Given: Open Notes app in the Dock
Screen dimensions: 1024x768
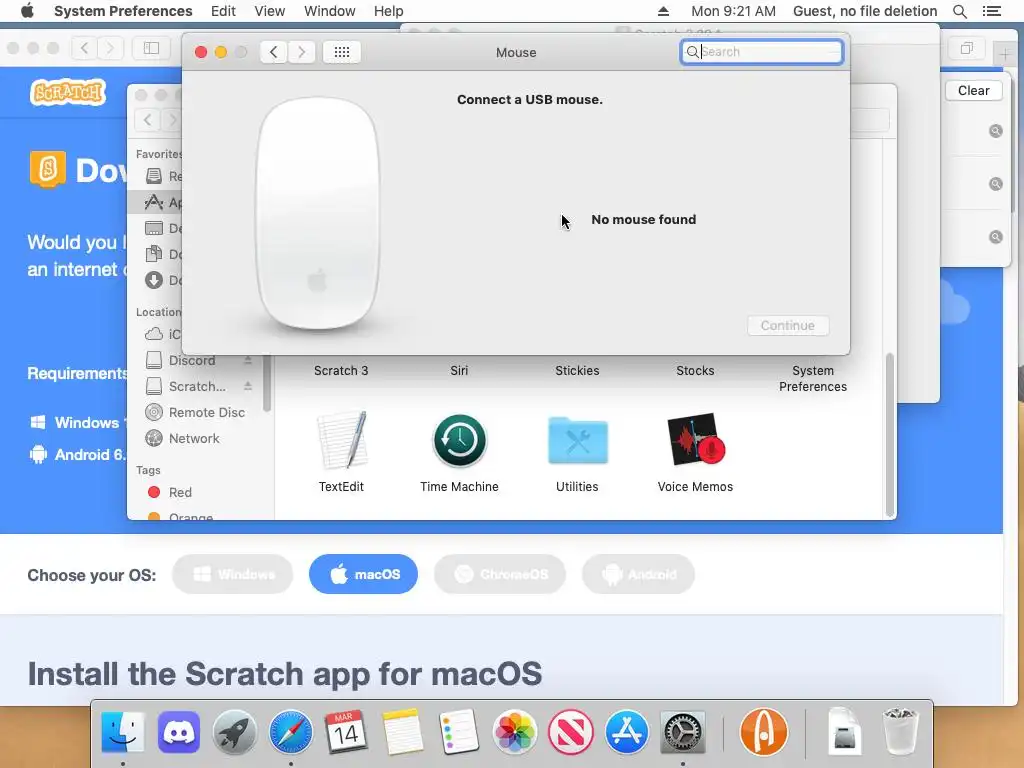Looking at the screenshot, I should [402, 731].
